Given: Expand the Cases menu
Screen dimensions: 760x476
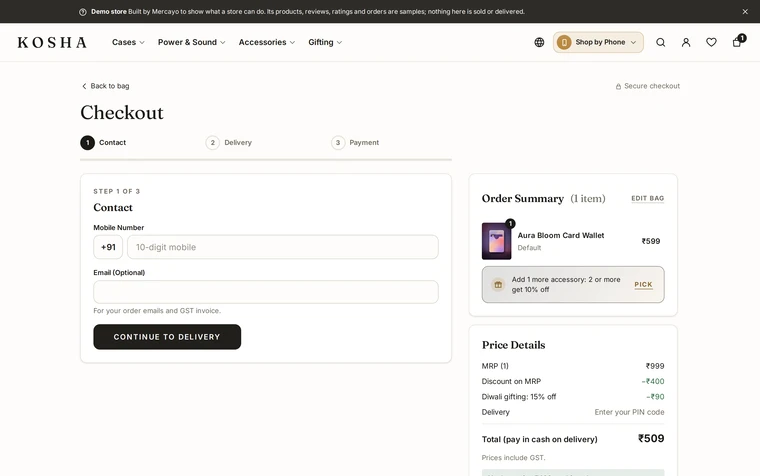Looking at the screenshot, I should click(128, 42).
